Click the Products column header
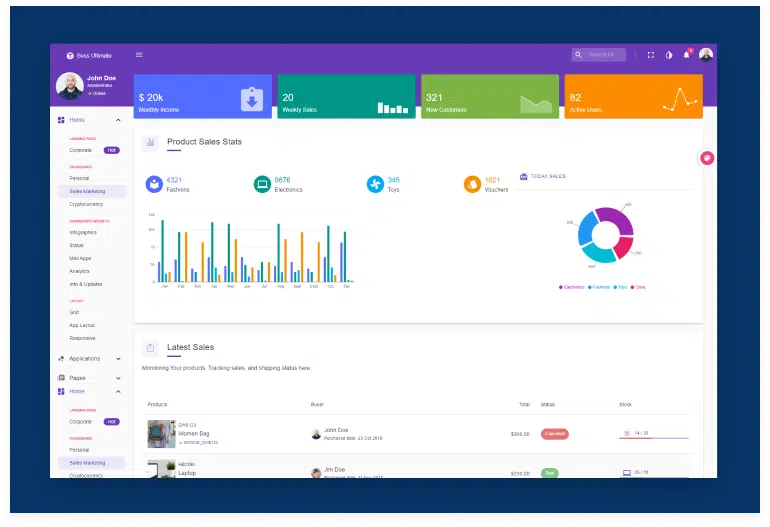Image resolution: width=770 pixels, height=527 pixels. [x=158, y=405]
